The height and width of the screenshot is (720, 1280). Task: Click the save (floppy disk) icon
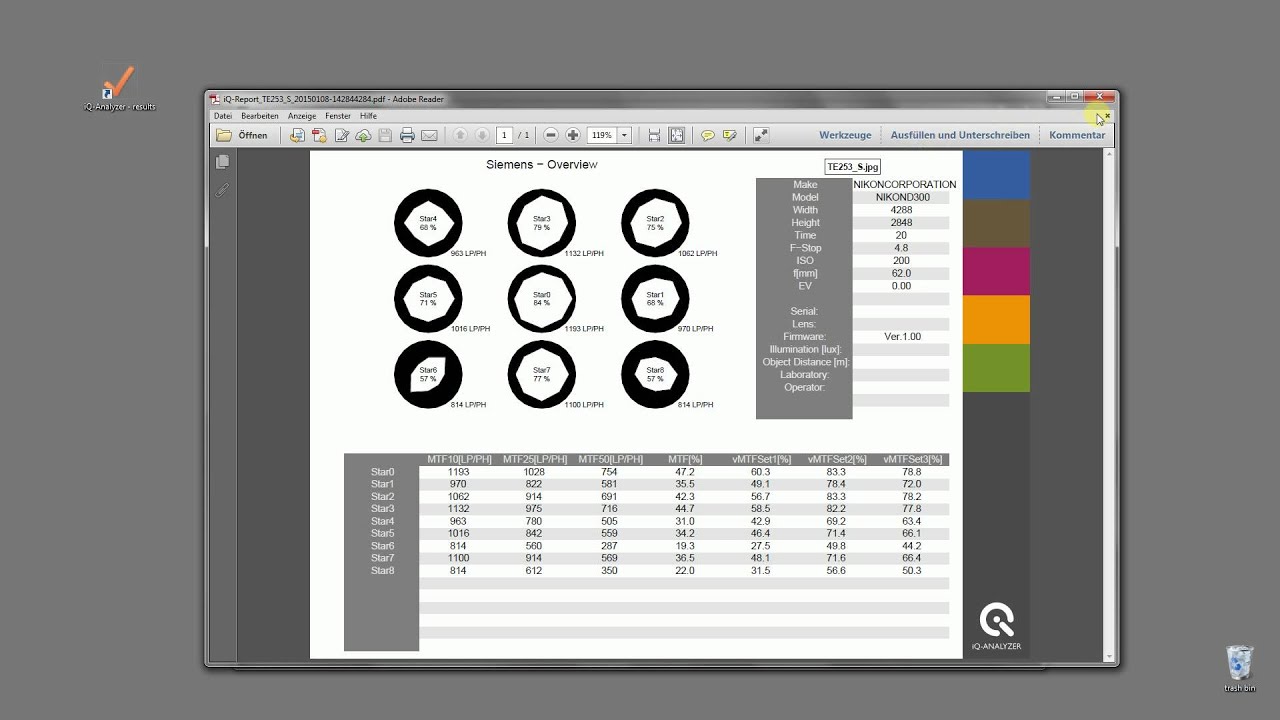[385, 135]
